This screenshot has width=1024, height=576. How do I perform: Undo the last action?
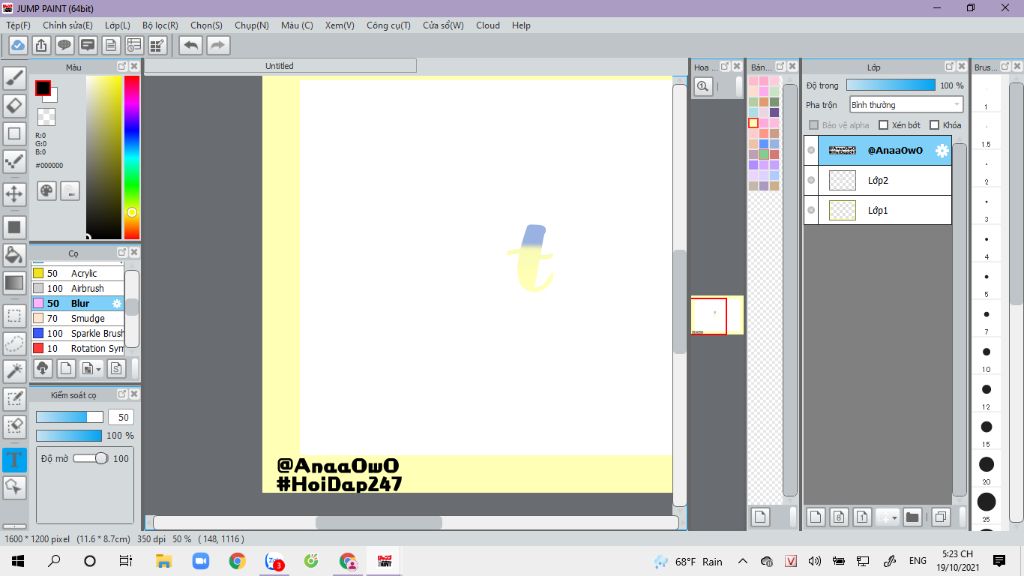(191, 45)
